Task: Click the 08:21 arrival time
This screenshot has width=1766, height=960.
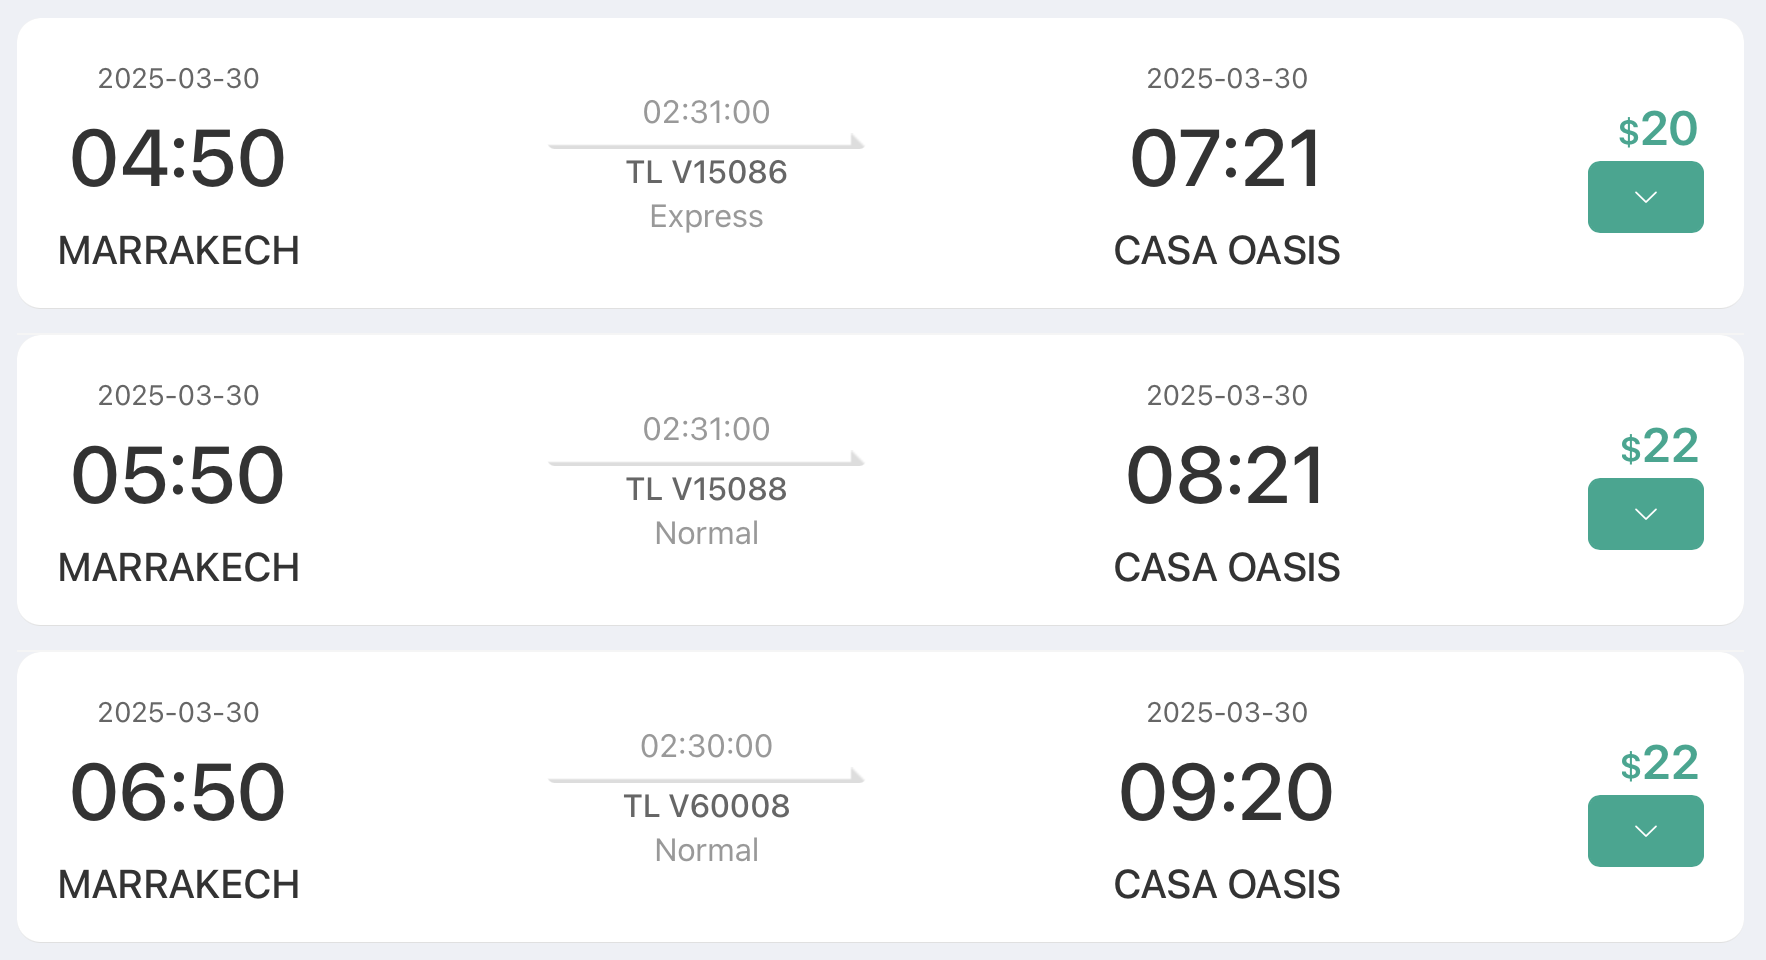Action: coord(1226,476)
